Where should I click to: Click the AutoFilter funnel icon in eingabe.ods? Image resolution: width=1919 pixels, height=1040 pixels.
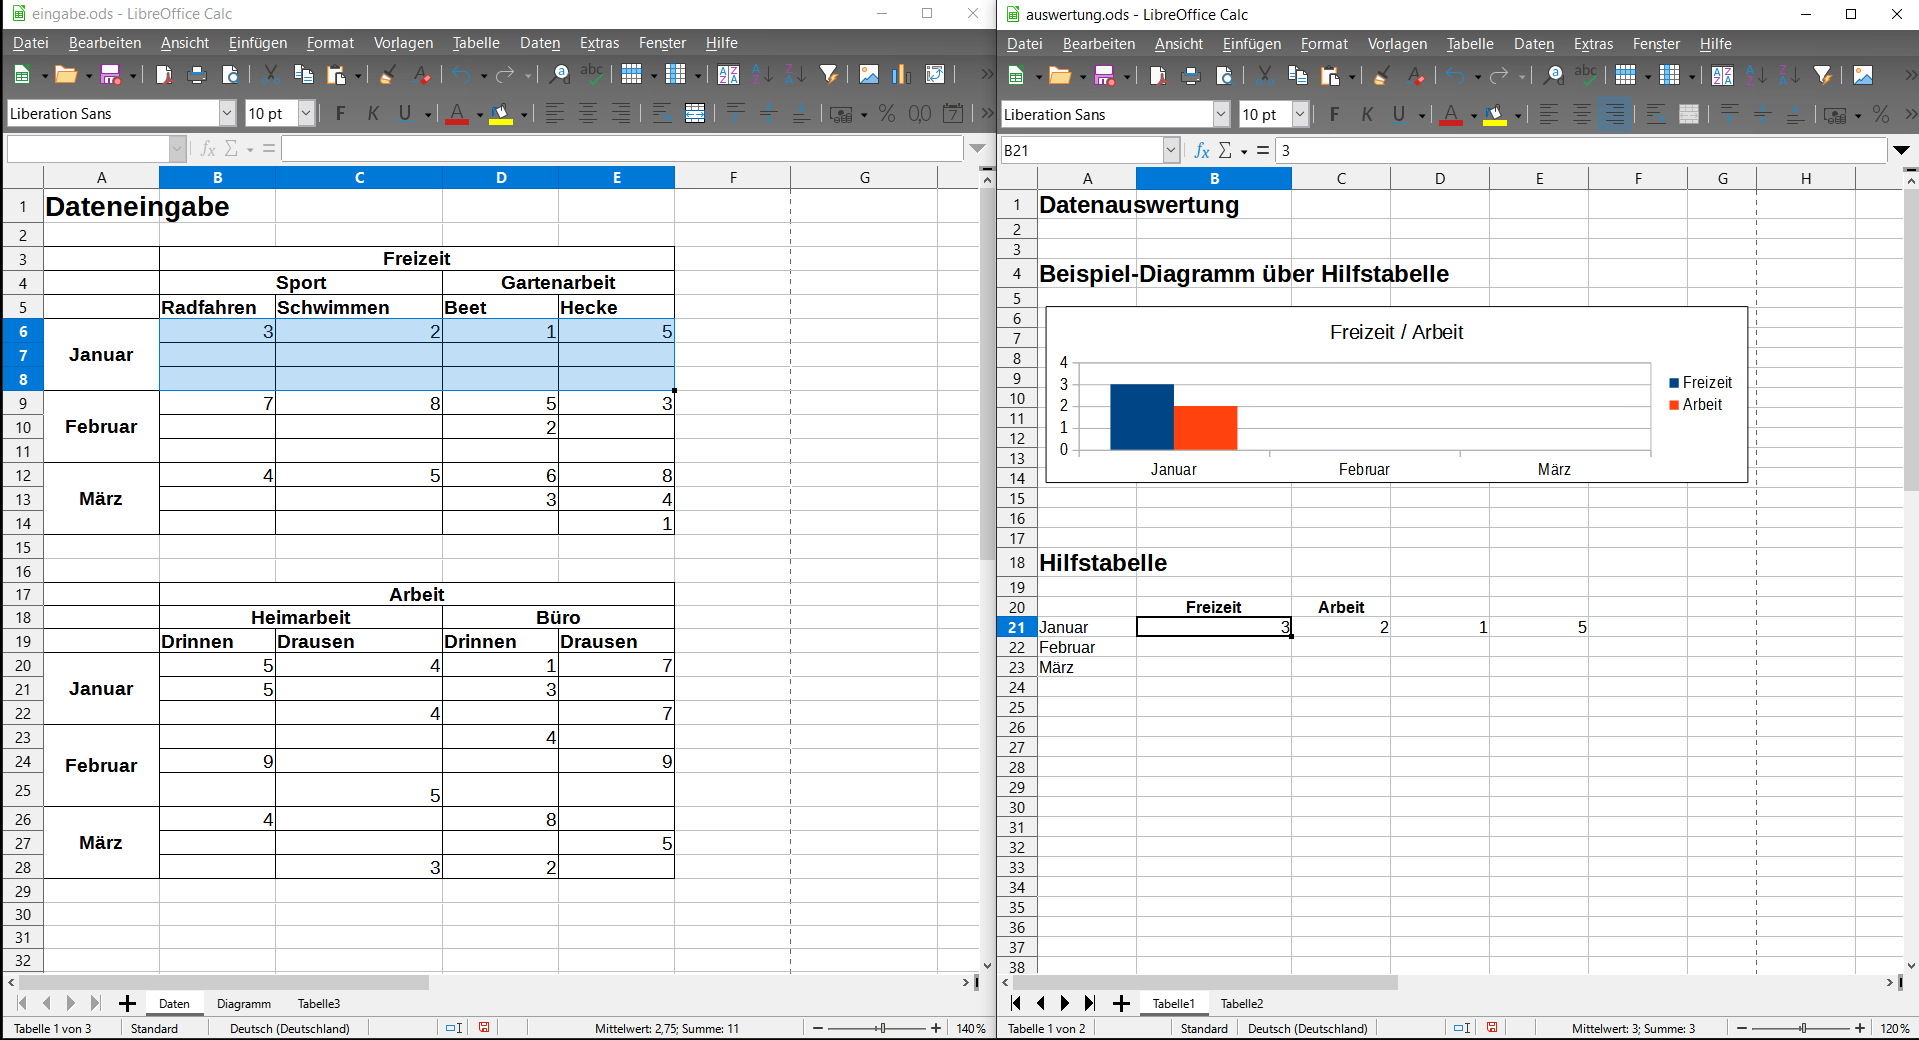(x=829, y=75)
